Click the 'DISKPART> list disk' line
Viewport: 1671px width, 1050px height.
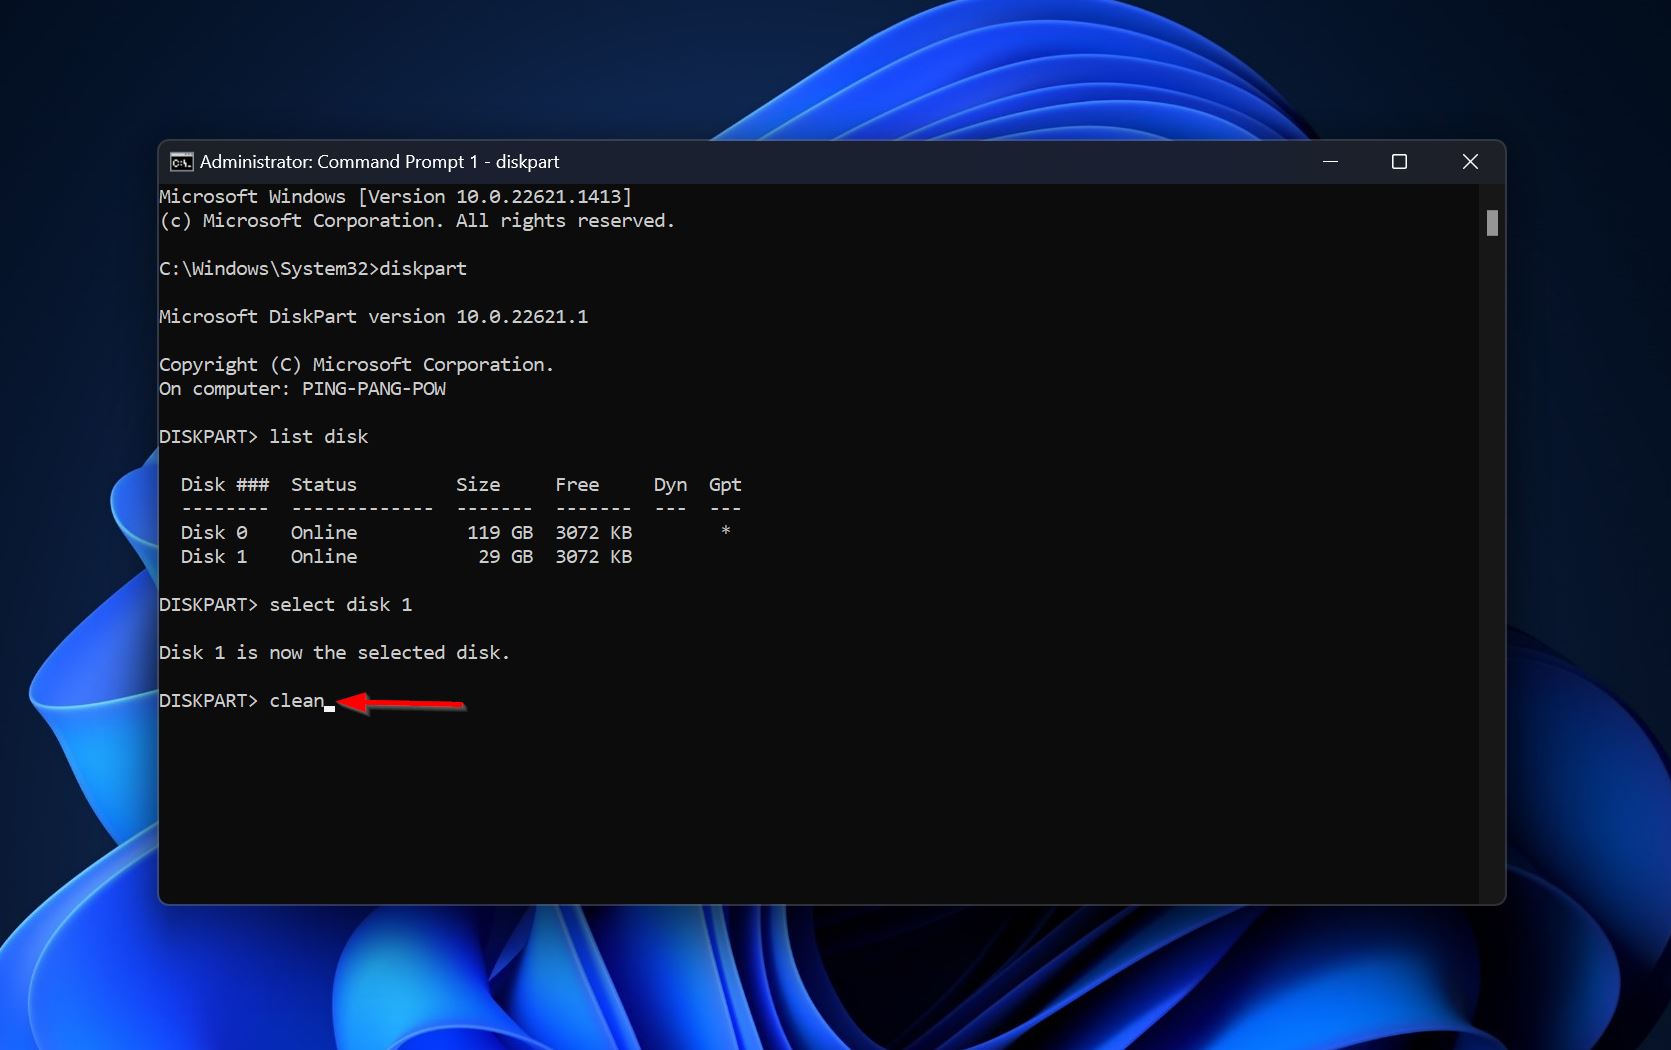pyautogui.click(x=263, y=437)
